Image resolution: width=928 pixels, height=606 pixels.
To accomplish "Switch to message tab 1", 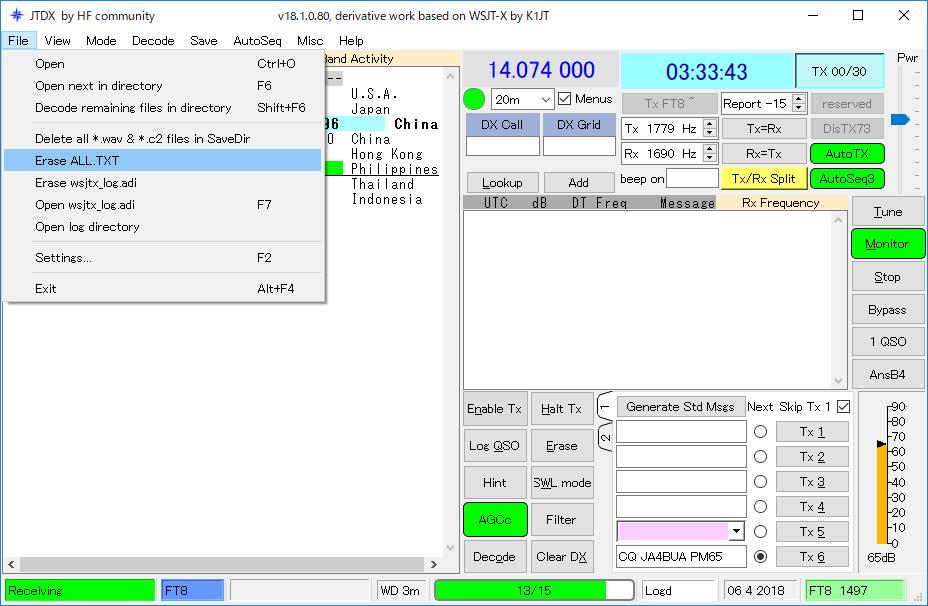I will pos(605,407).
